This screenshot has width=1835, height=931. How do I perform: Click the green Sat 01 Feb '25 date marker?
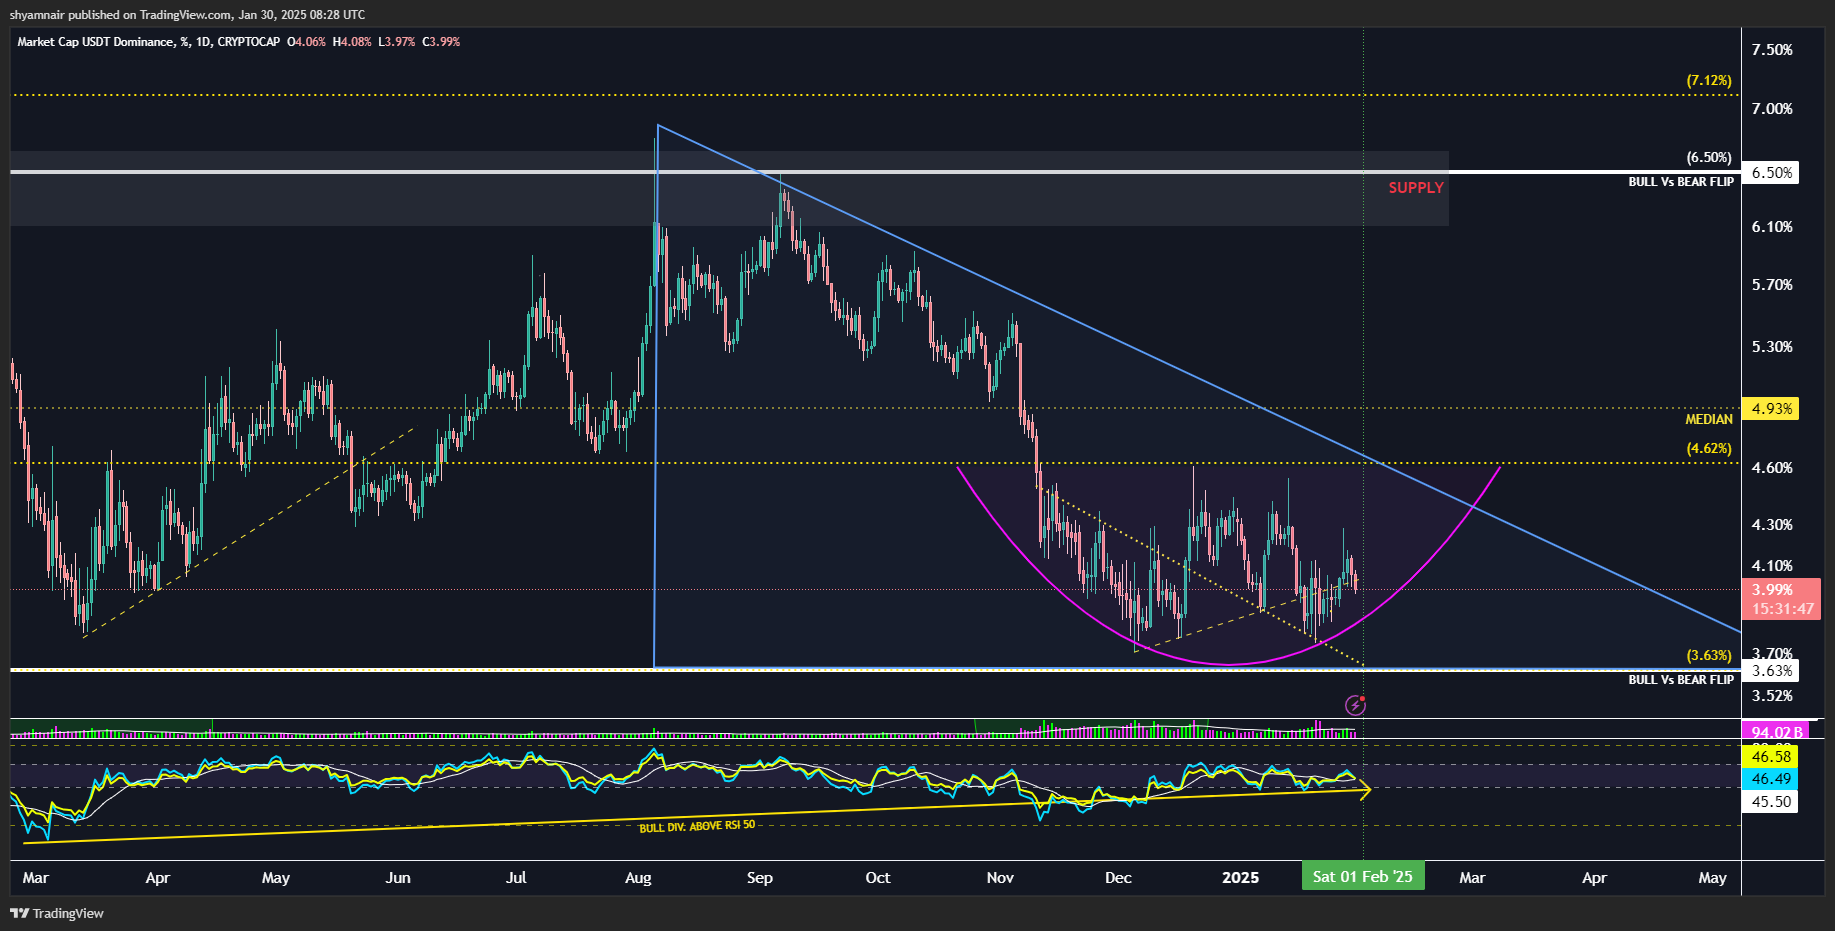pyautogui.click(x=1363, y=877)
